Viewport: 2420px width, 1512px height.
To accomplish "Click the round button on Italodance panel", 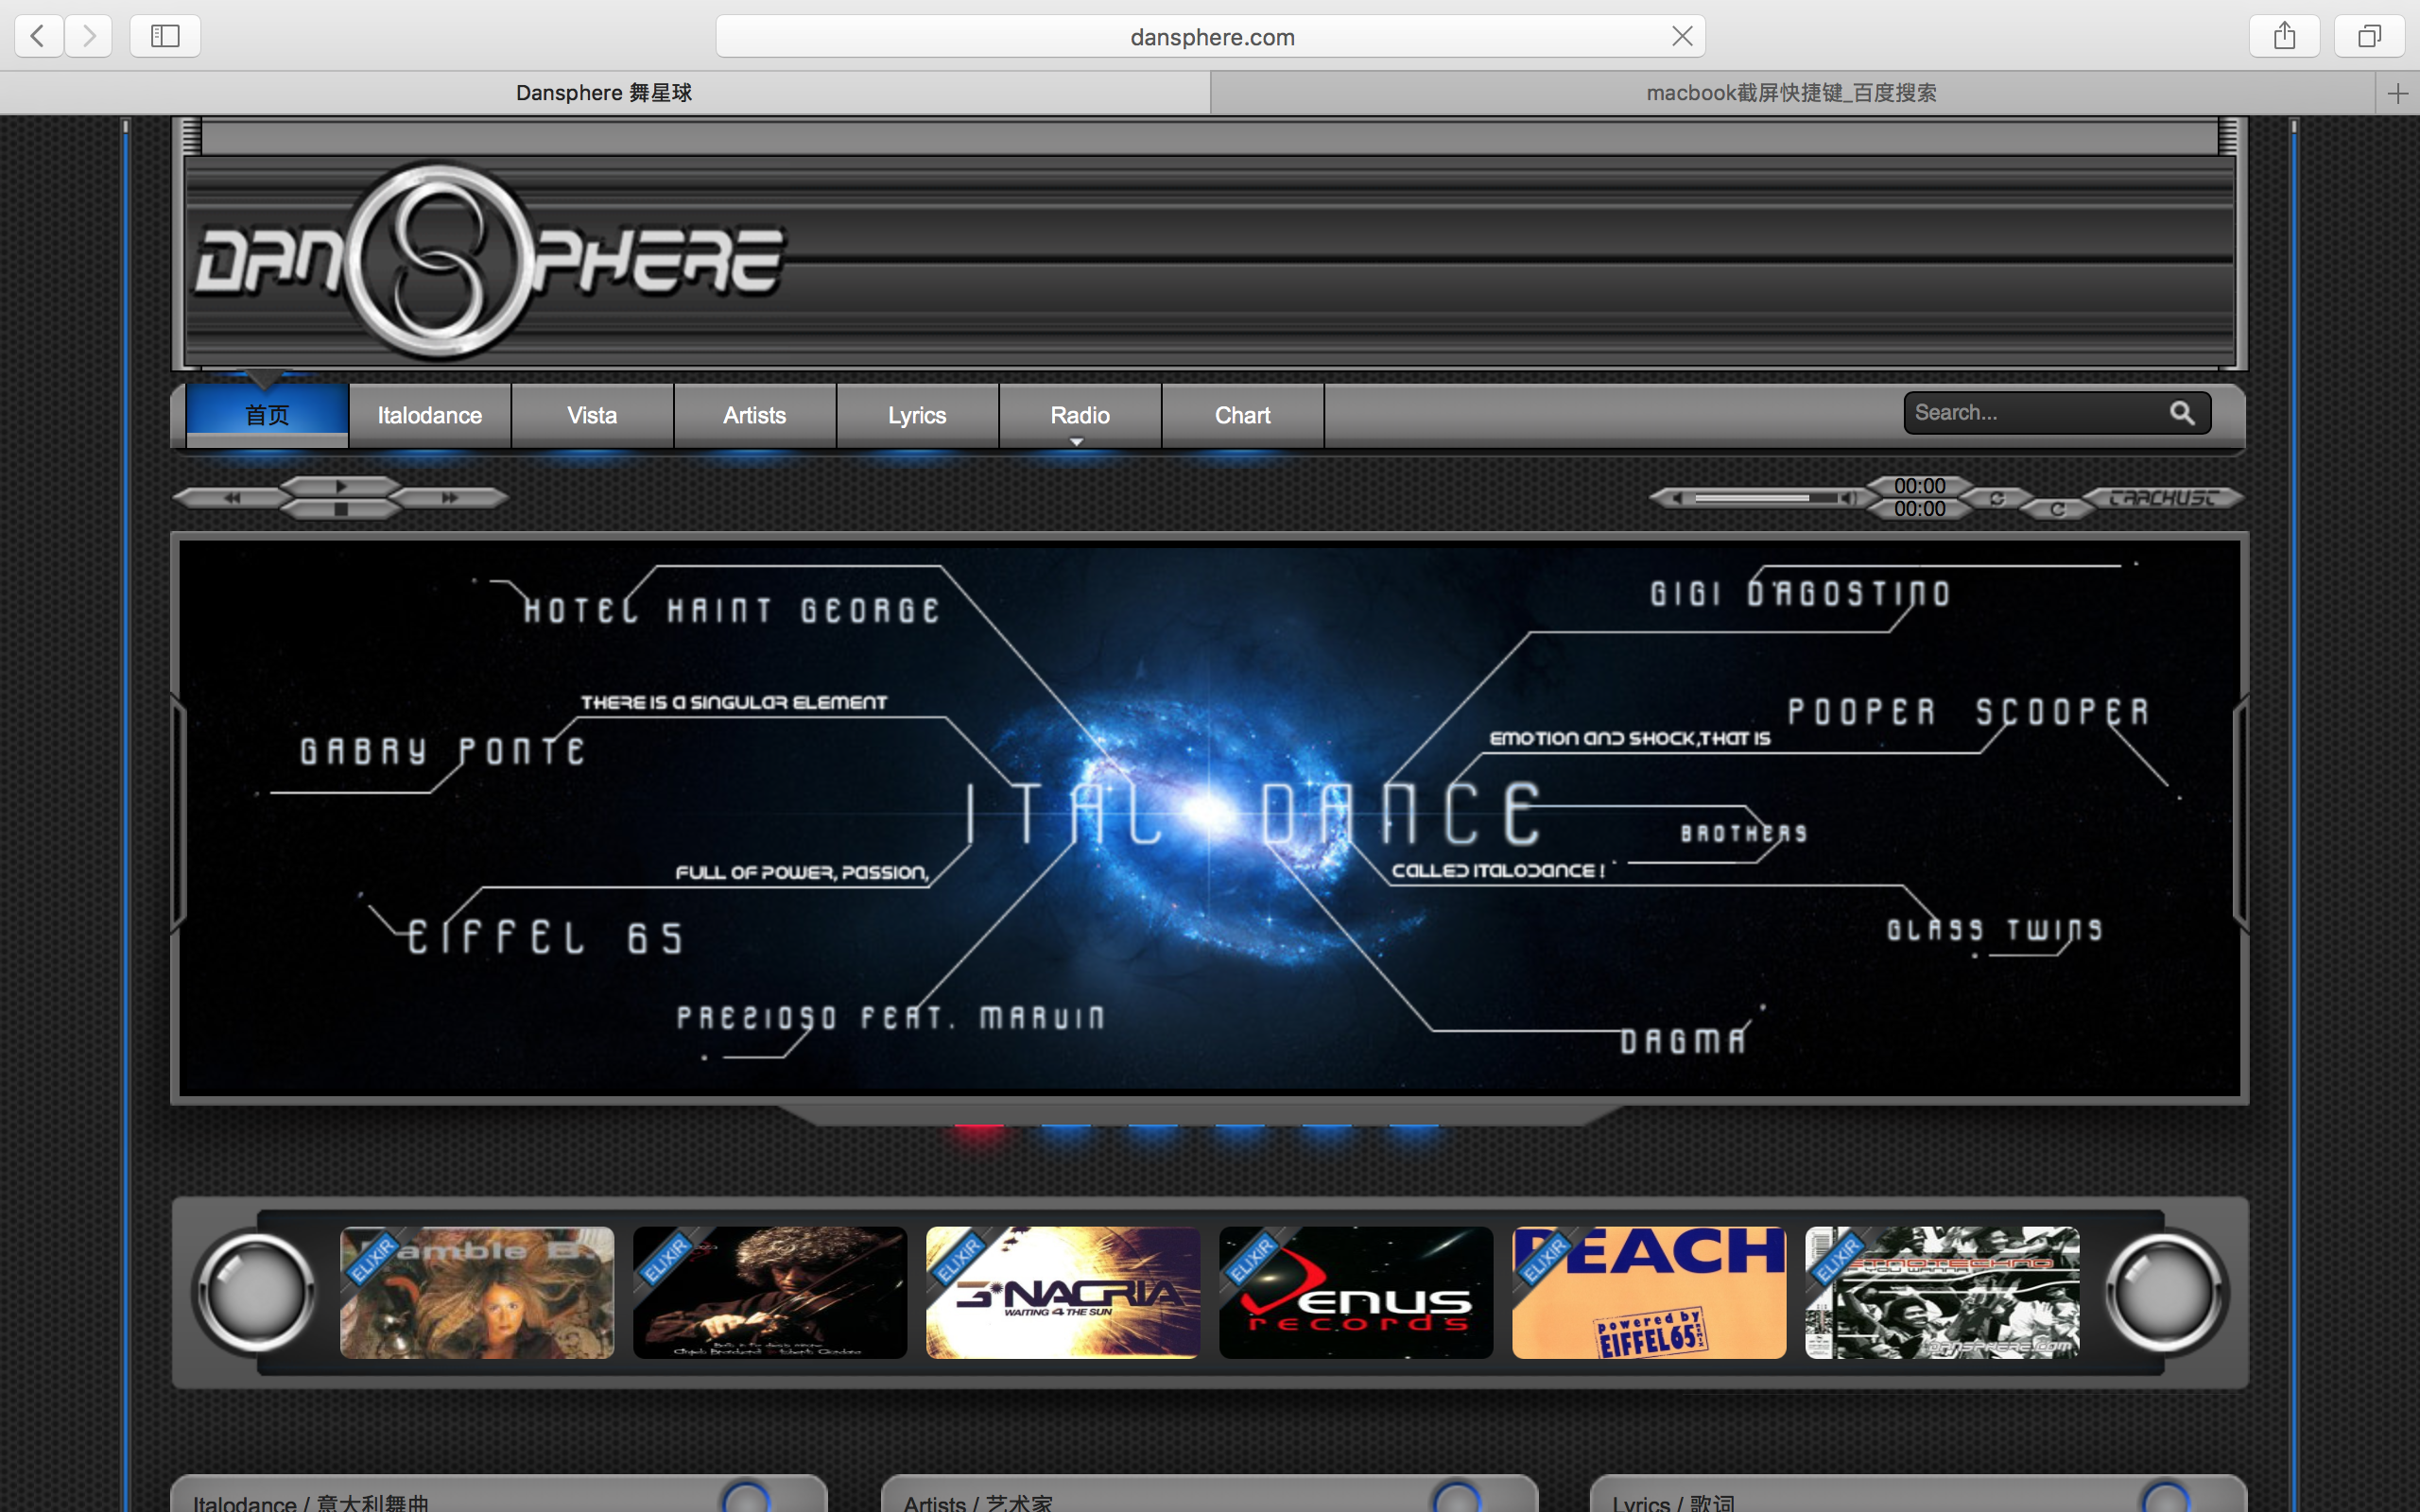I will click(x=746, y=1497).
